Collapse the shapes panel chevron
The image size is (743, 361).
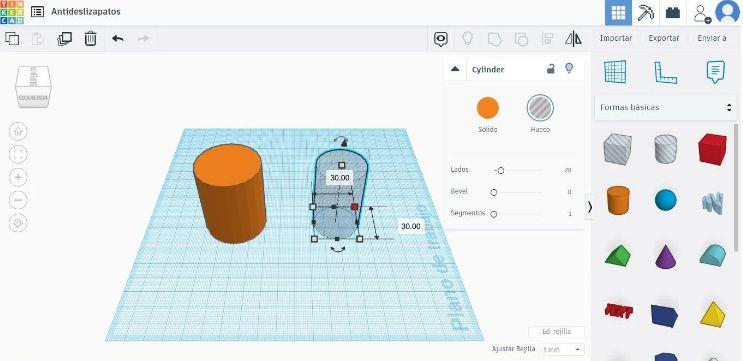(589, 207)
